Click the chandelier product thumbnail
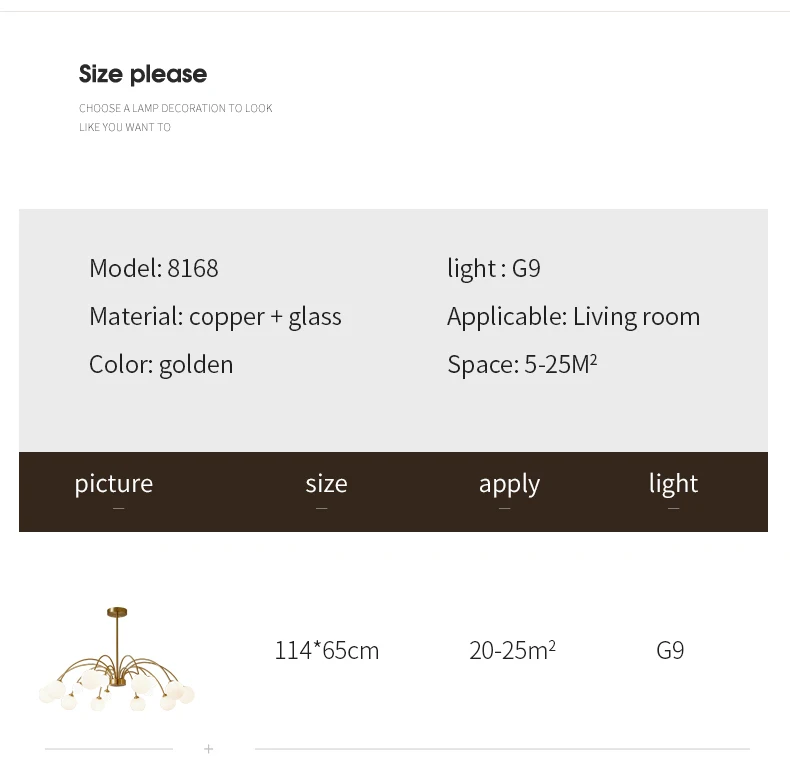Screen dimensions: 790x761 [x=116, y=659]
